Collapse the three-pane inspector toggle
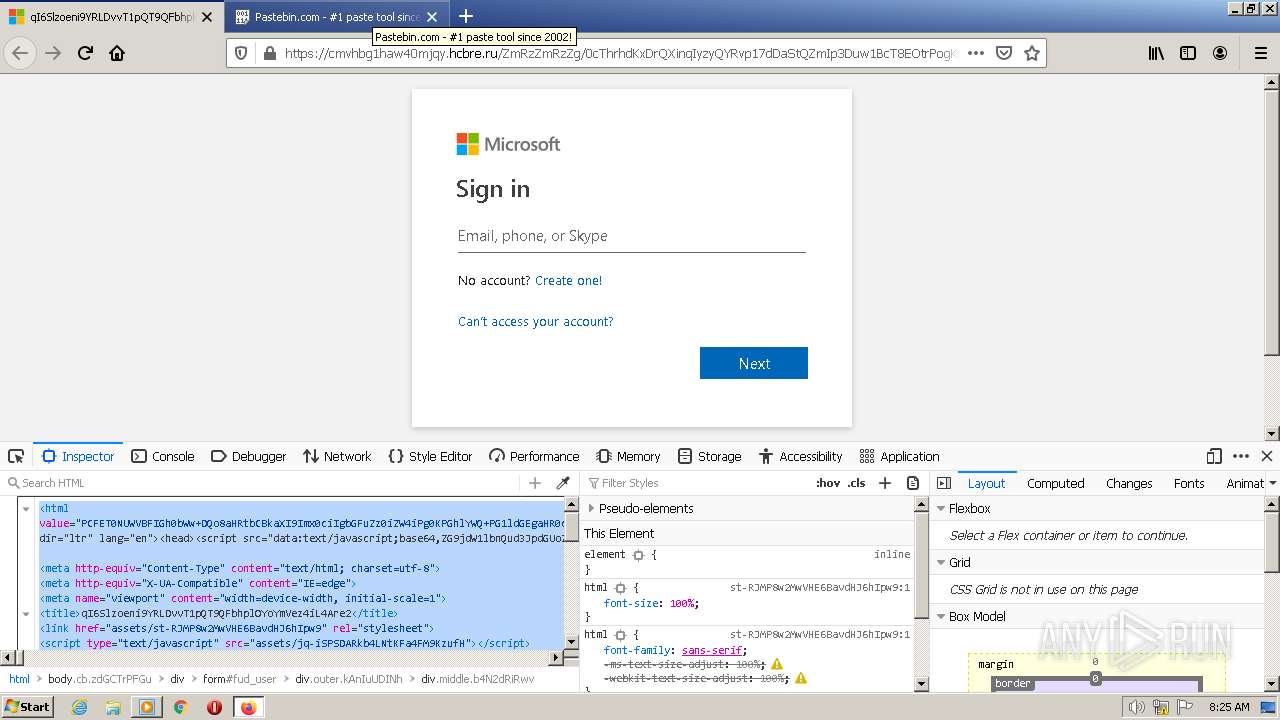Screen dimensions: 1280x720 (943, 483)
